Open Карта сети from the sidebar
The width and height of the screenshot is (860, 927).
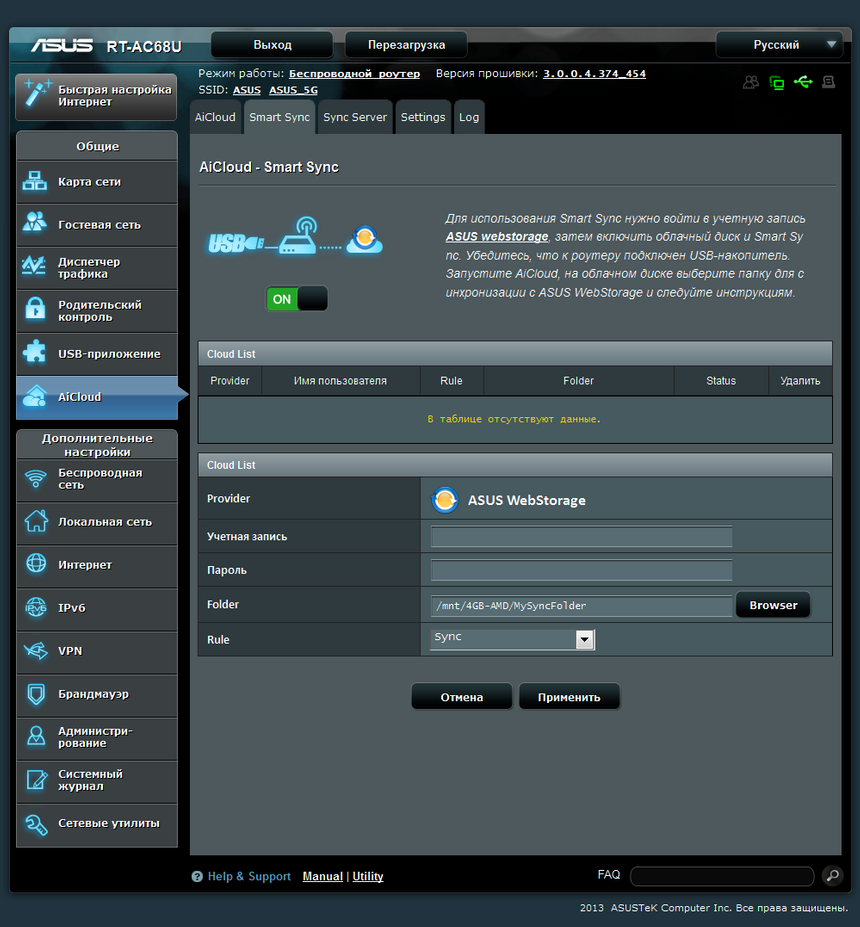90,182
